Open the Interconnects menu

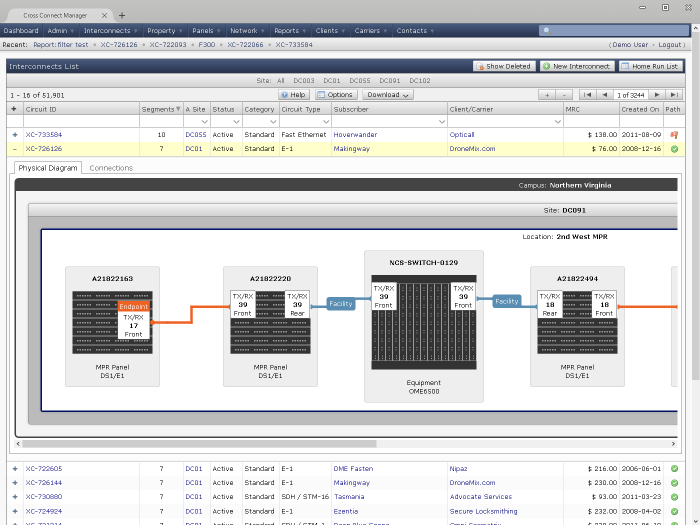point(110,31)
